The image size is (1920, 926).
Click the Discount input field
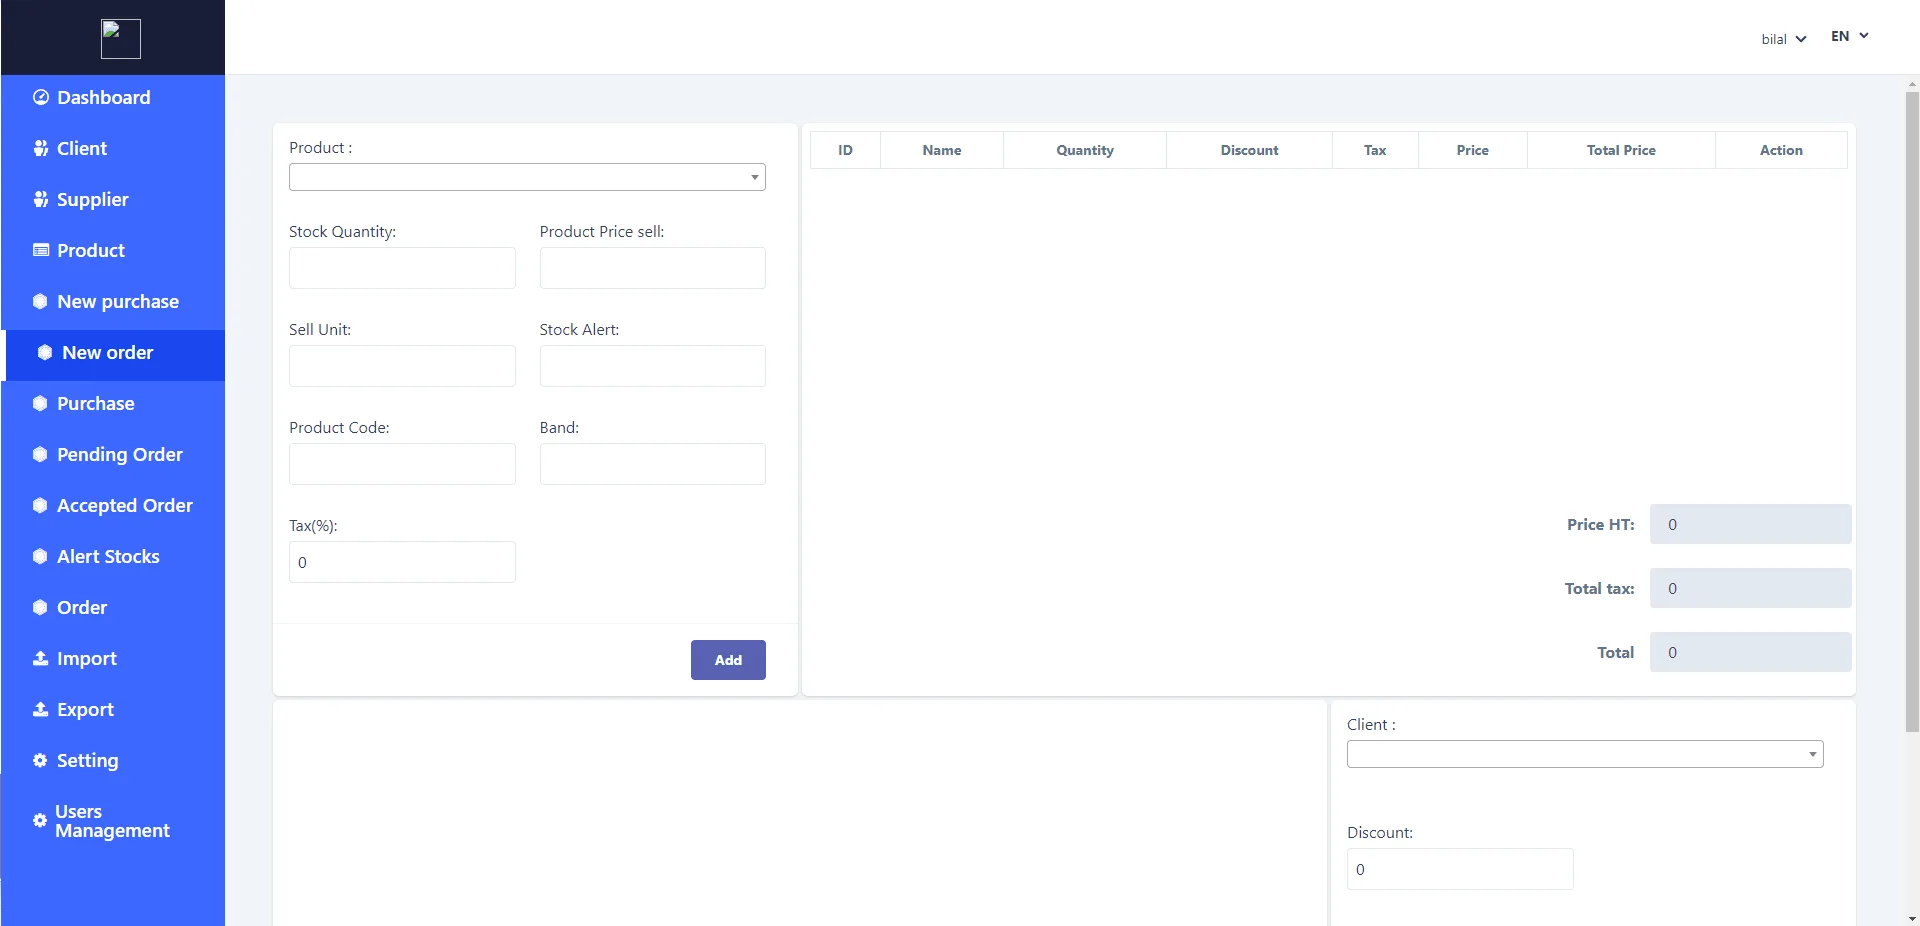click(1460, 869)
